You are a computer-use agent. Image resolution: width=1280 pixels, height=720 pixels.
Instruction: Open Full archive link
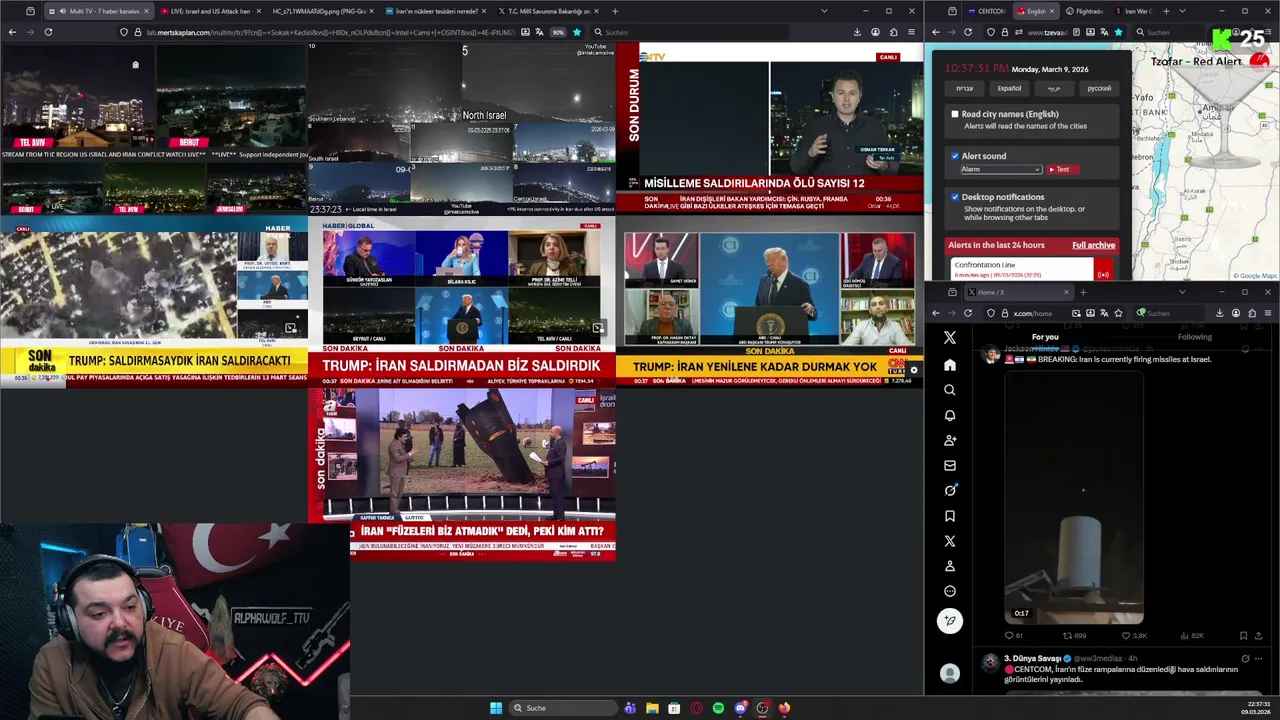coord(1093,245)
